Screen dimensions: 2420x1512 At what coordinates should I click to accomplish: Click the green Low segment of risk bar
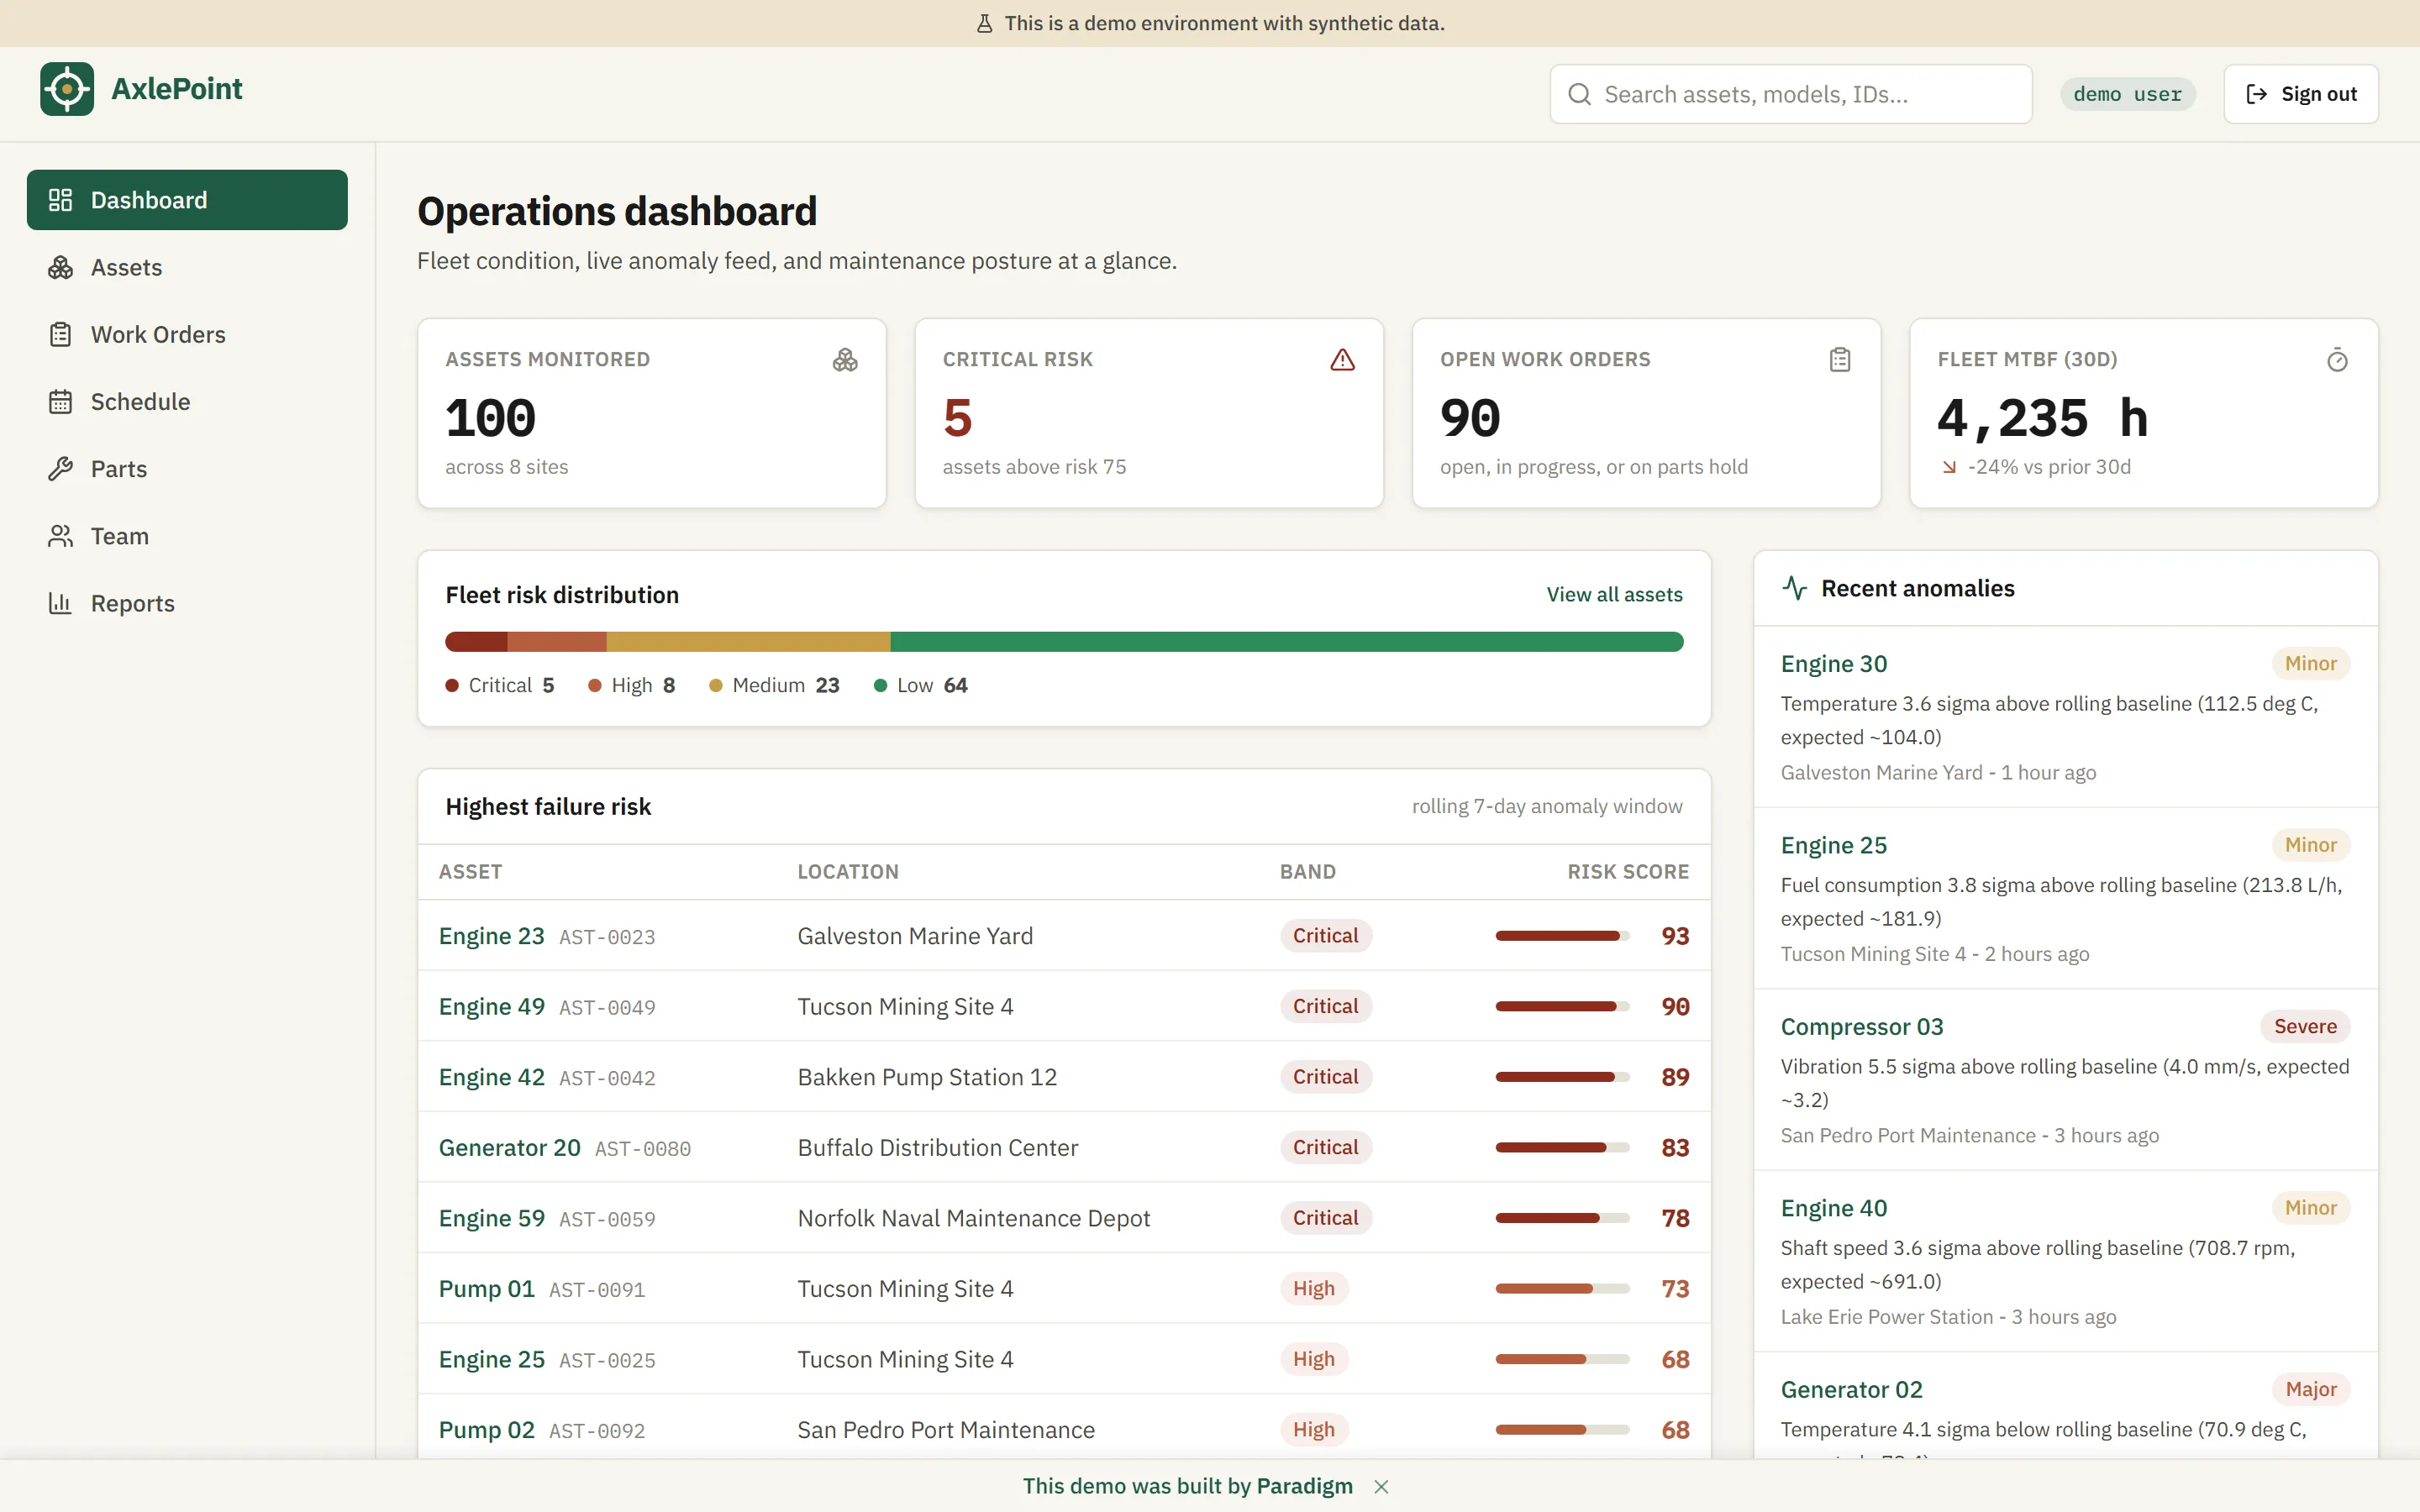pos(1286,642)
